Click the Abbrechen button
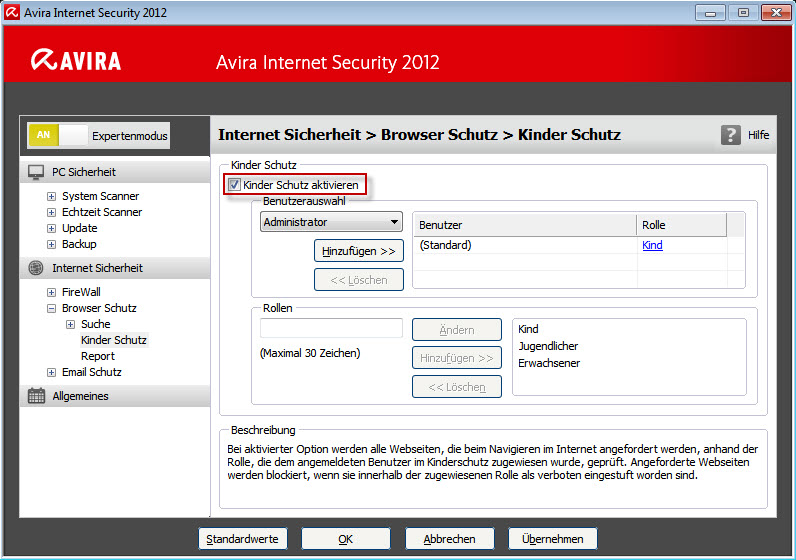The image size is (796, 560). click(450, 539)
